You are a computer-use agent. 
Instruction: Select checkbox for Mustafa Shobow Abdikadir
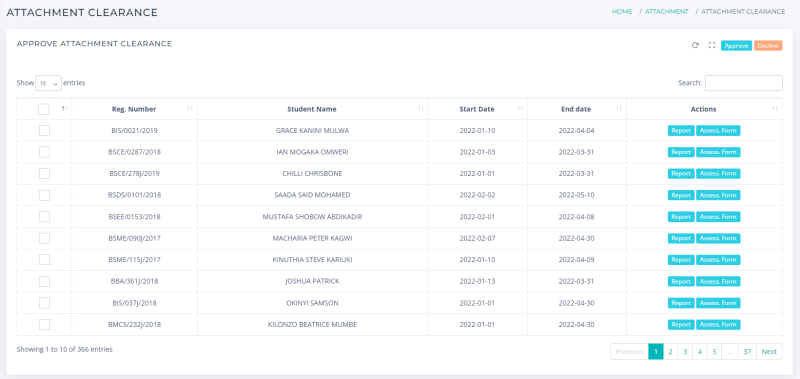(x=44, y=217)
